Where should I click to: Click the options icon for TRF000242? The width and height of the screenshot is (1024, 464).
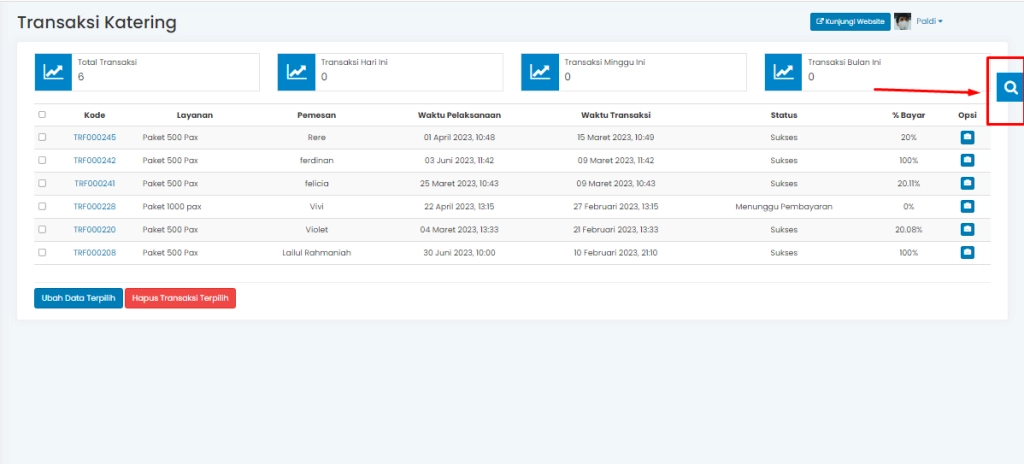pos(967,160)
